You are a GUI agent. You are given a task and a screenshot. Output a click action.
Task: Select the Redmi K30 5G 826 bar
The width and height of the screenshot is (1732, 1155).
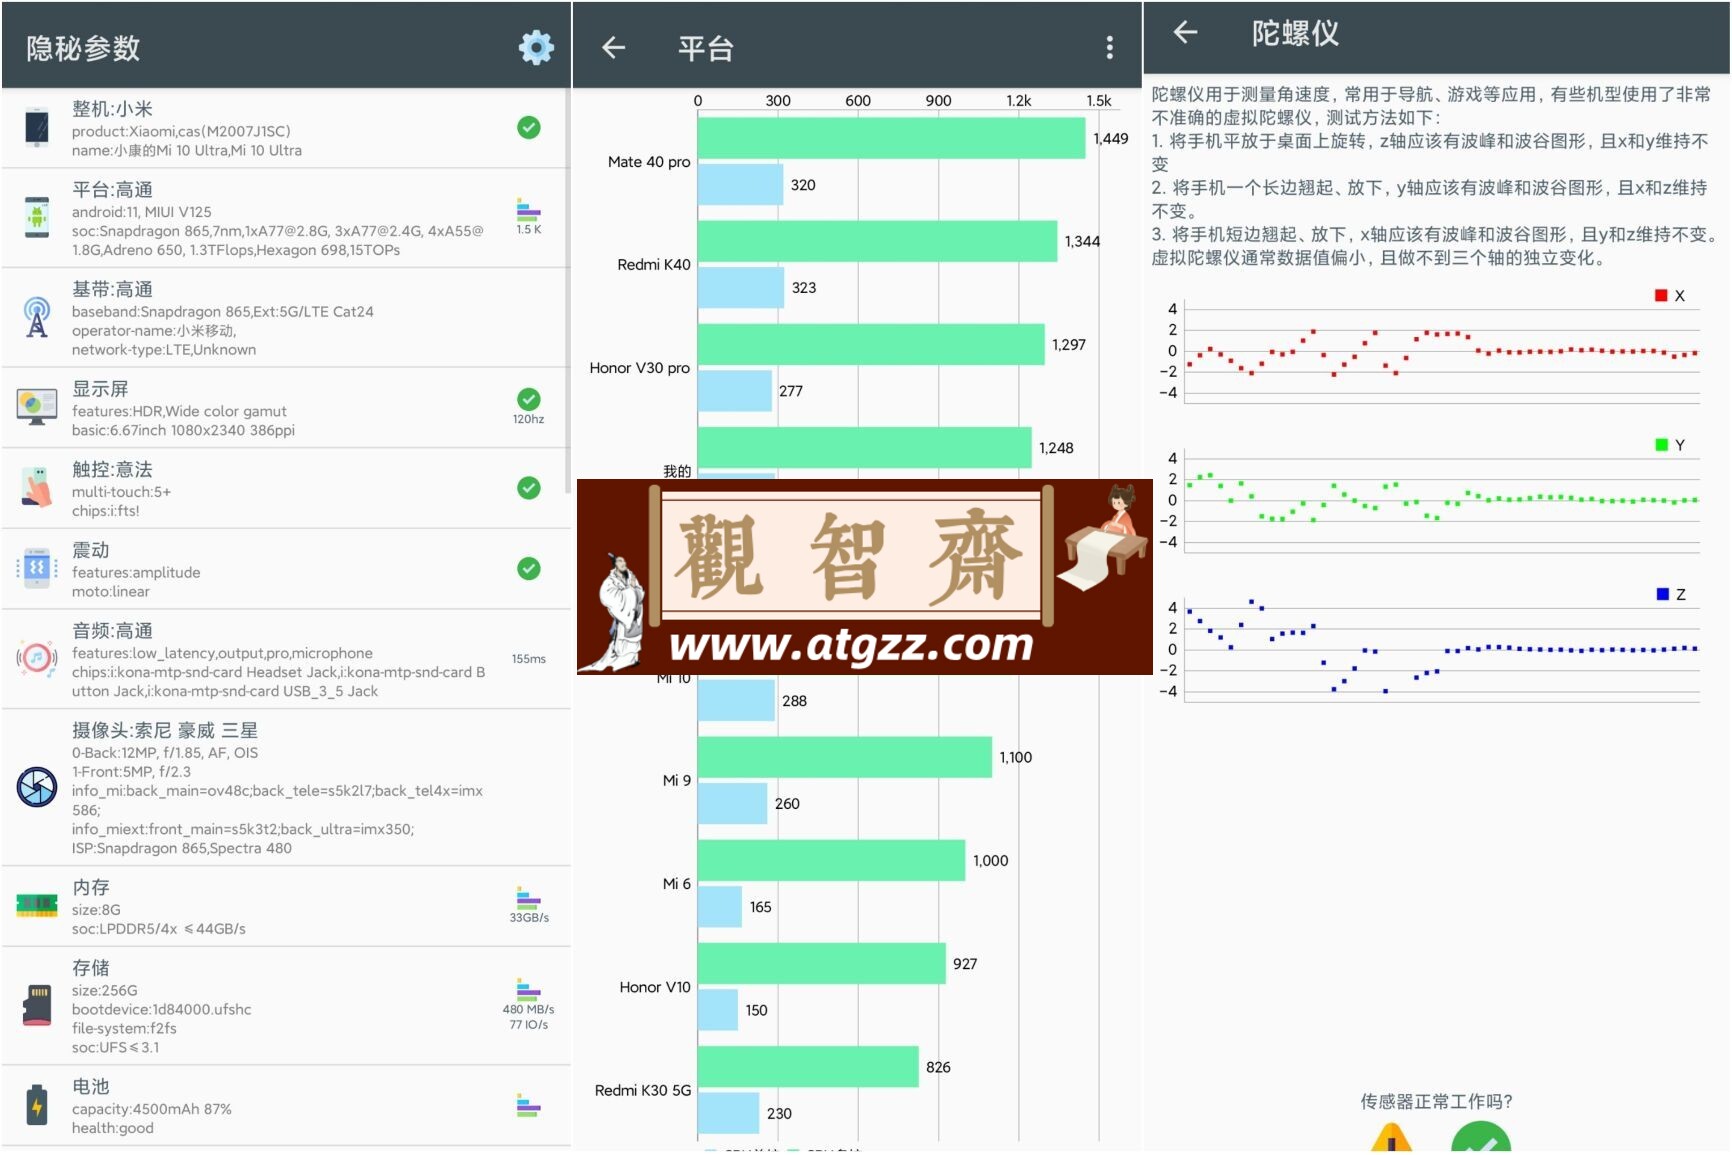pos(808,1067)
